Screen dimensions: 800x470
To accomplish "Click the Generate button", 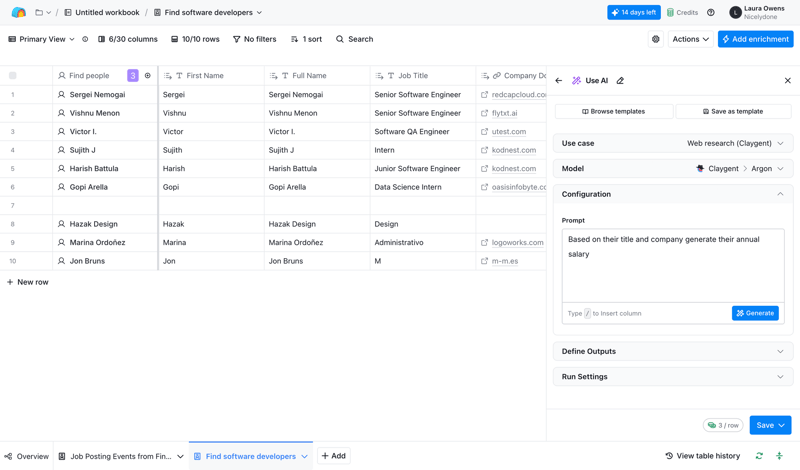I will tap(755, 313).
